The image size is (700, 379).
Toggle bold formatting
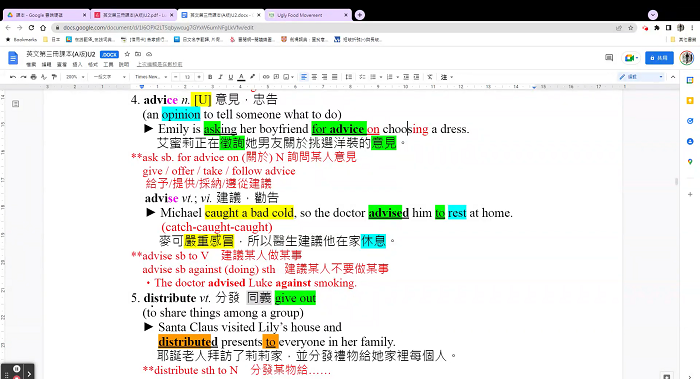click(210, 77)
